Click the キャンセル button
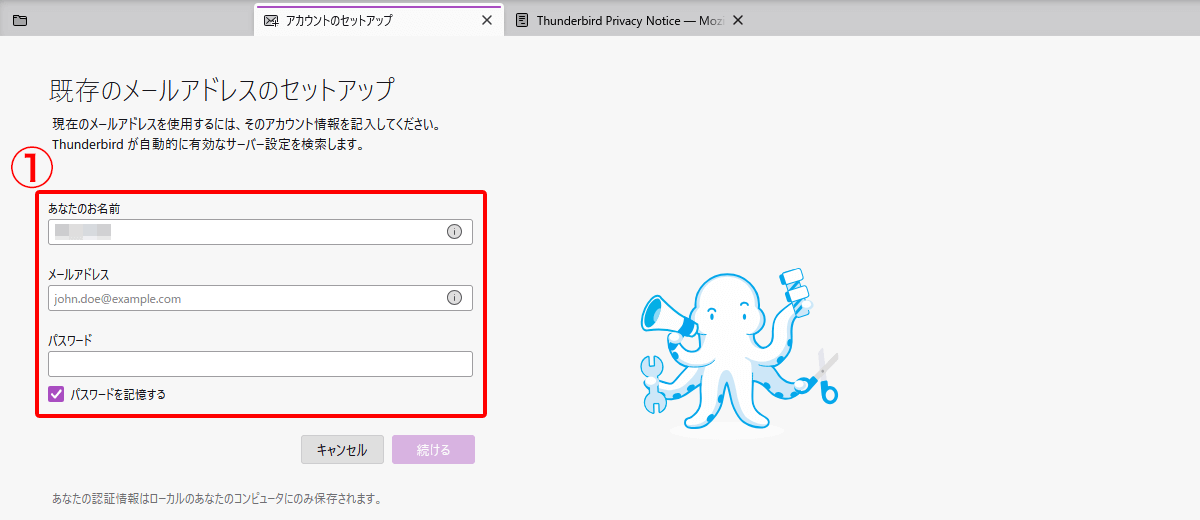This screenshot has width=1200, height=520. [342, 450]
